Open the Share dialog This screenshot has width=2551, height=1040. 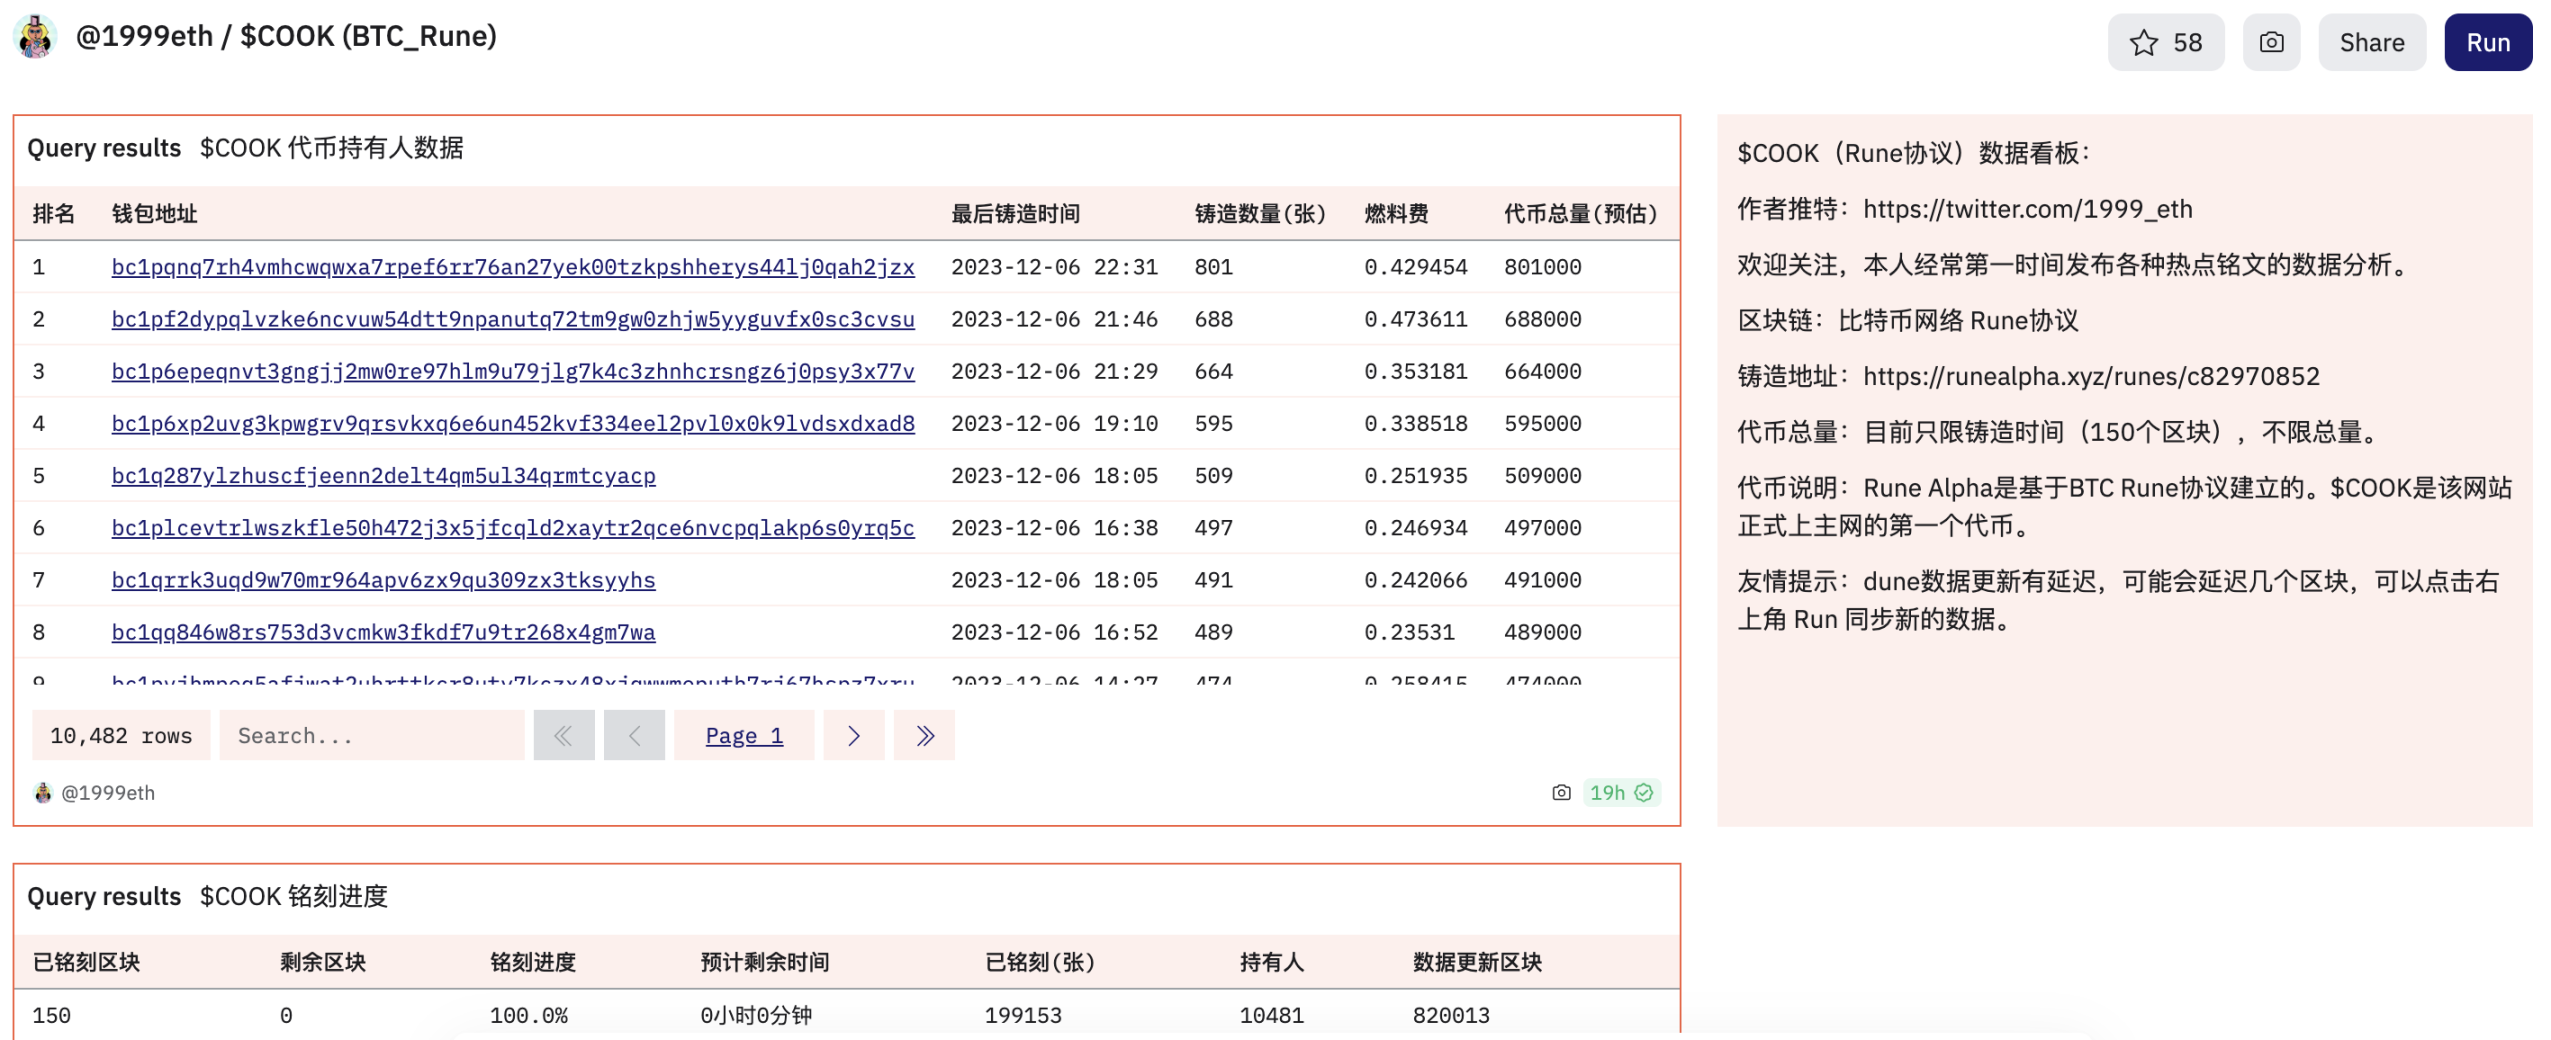click(x=2370, y=43)
